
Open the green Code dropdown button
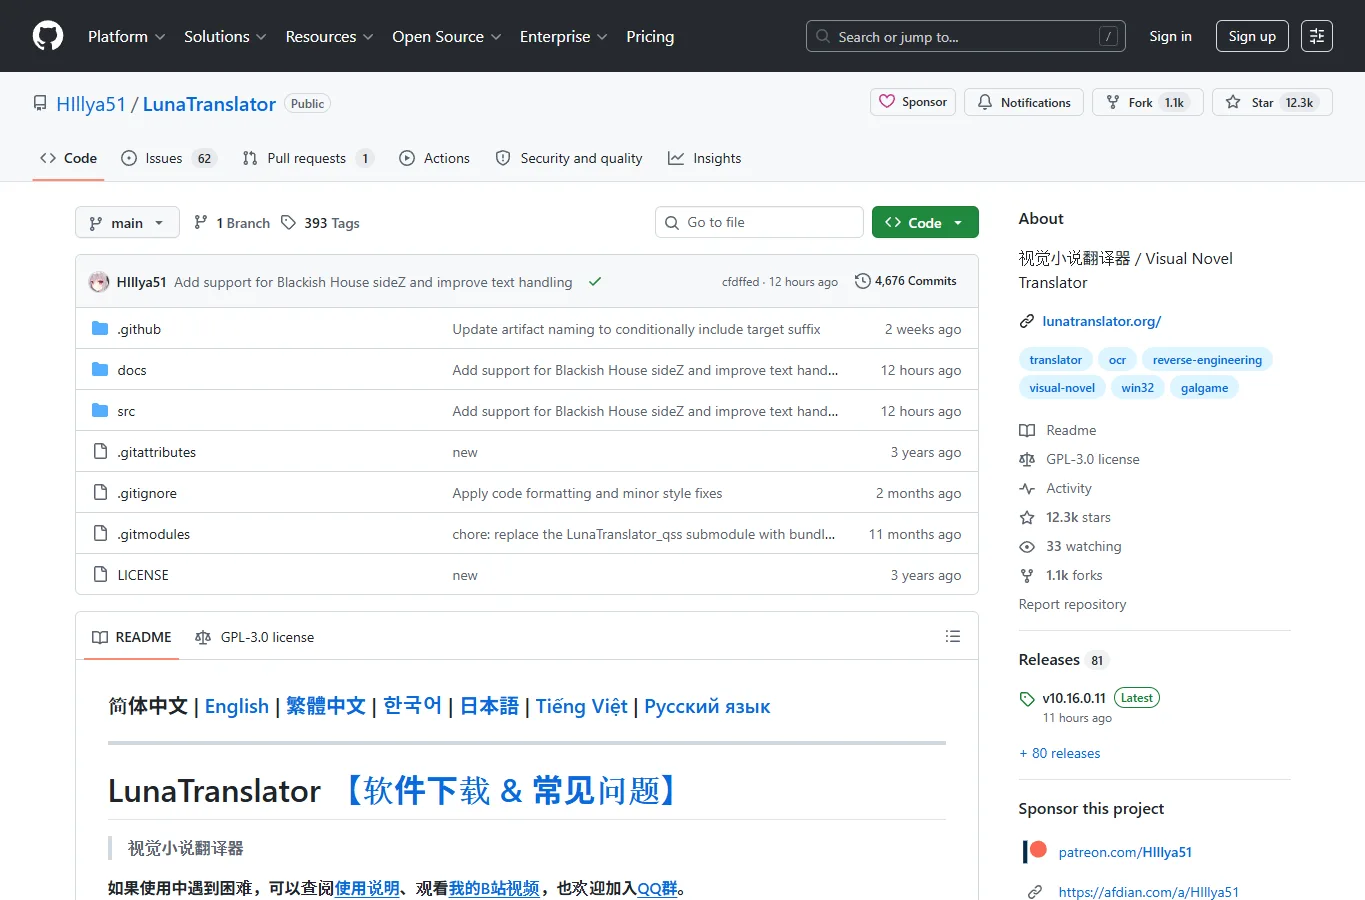(925, 222)
